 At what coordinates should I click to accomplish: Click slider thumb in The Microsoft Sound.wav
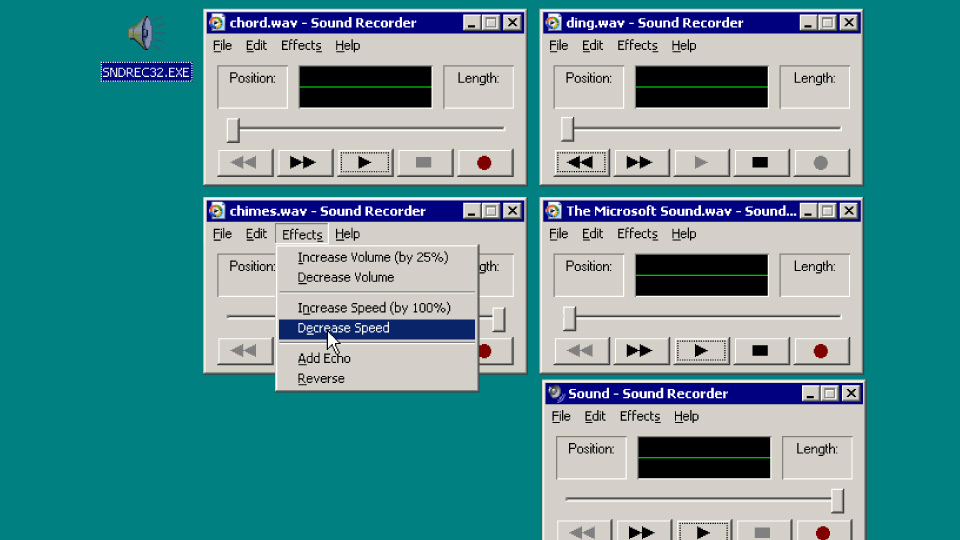click(x=569, y=319)
